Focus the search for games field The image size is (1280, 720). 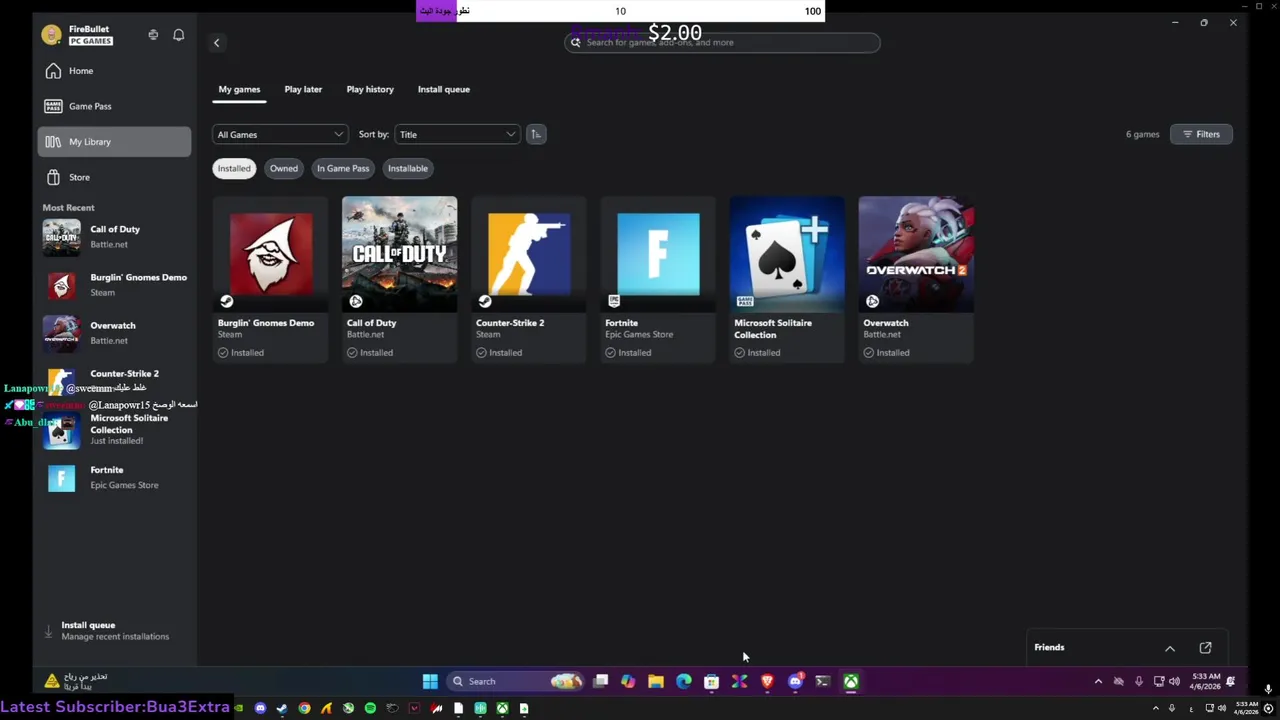[x=722, y=42]
